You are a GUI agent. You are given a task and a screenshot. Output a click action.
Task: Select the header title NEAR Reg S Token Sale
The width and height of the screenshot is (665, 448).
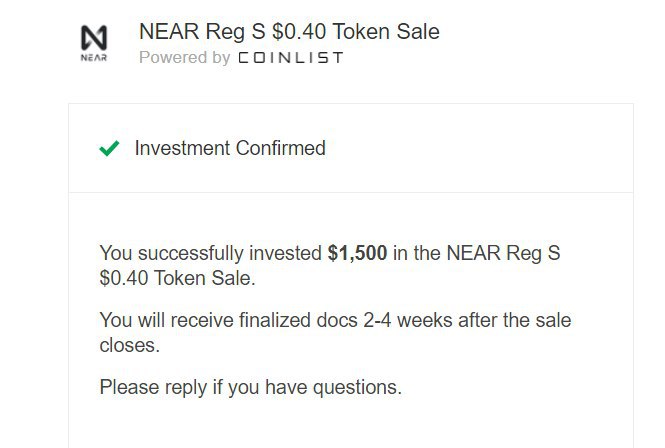(289, 31)
